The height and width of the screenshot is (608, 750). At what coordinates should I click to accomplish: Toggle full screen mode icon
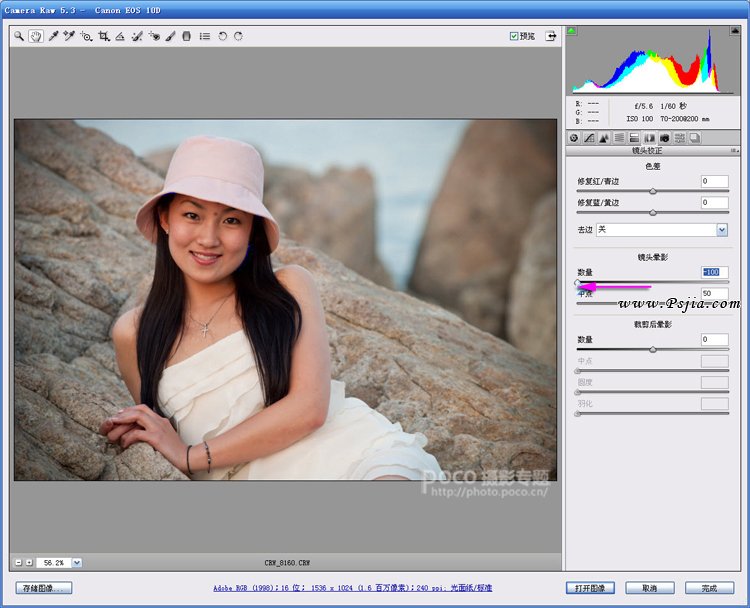550,36
